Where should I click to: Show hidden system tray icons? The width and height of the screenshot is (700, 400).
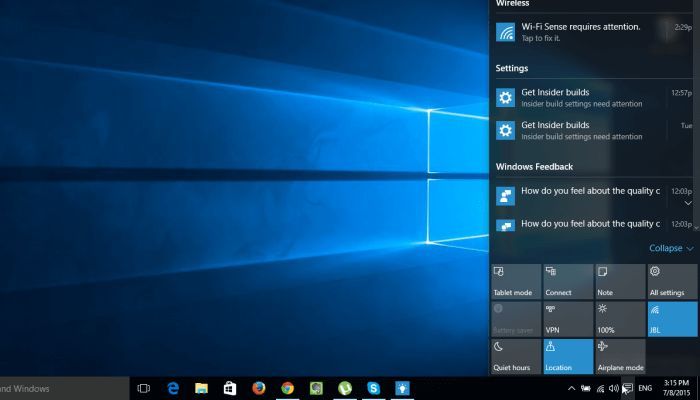click(571, 388)
